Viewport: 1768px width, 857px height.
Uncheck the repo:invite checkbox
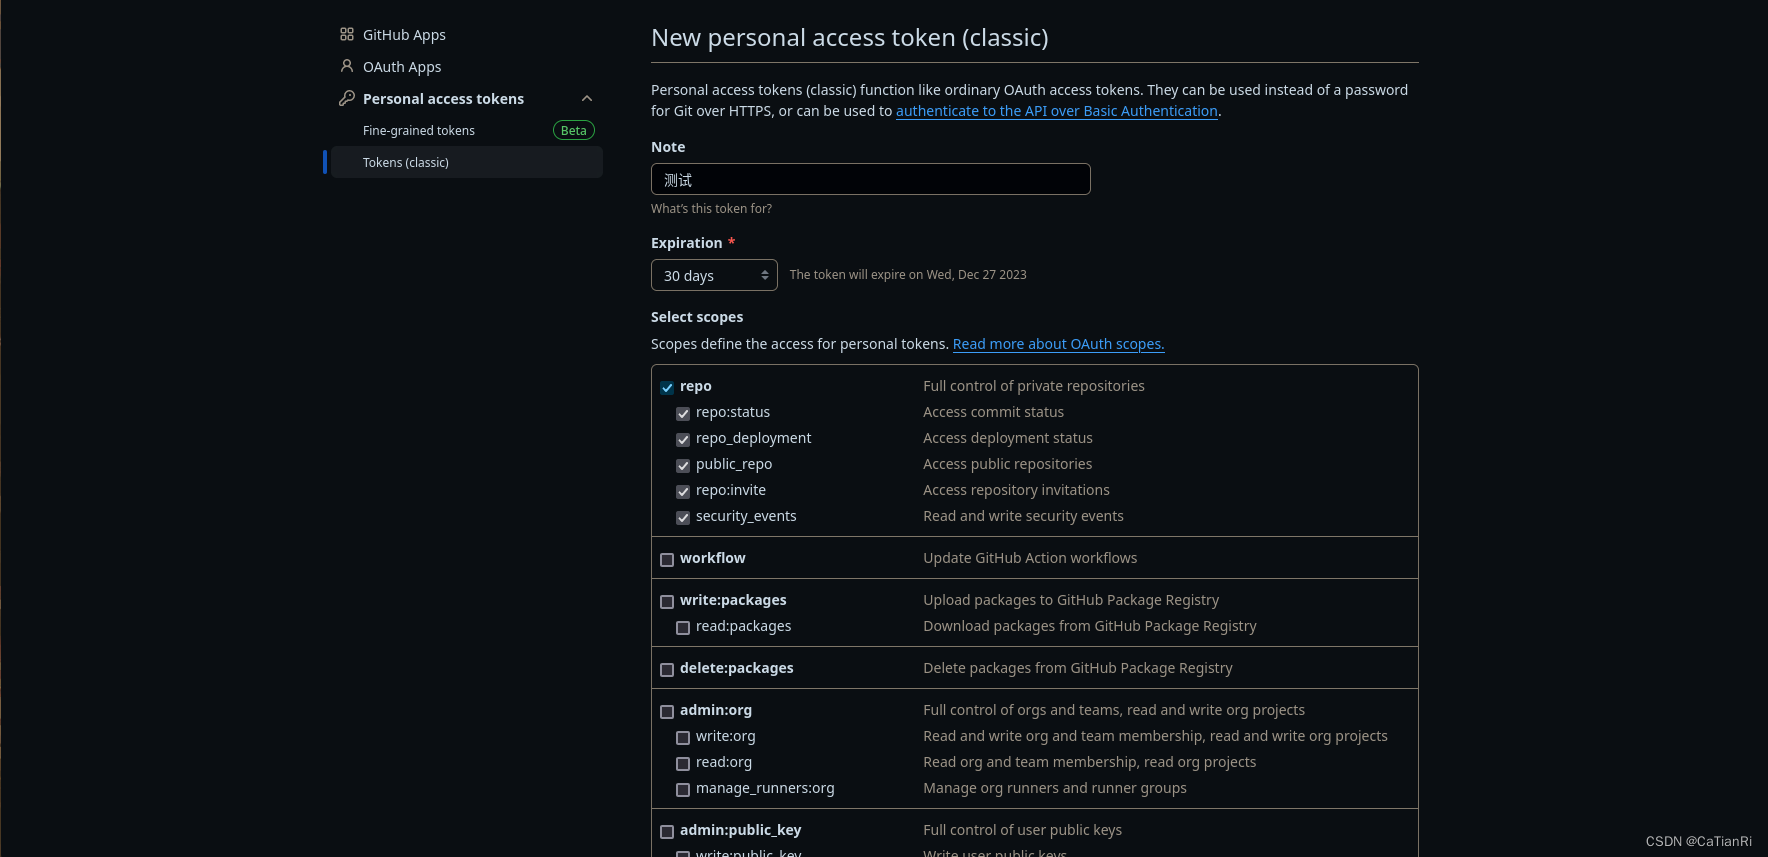tap(683, 491)
